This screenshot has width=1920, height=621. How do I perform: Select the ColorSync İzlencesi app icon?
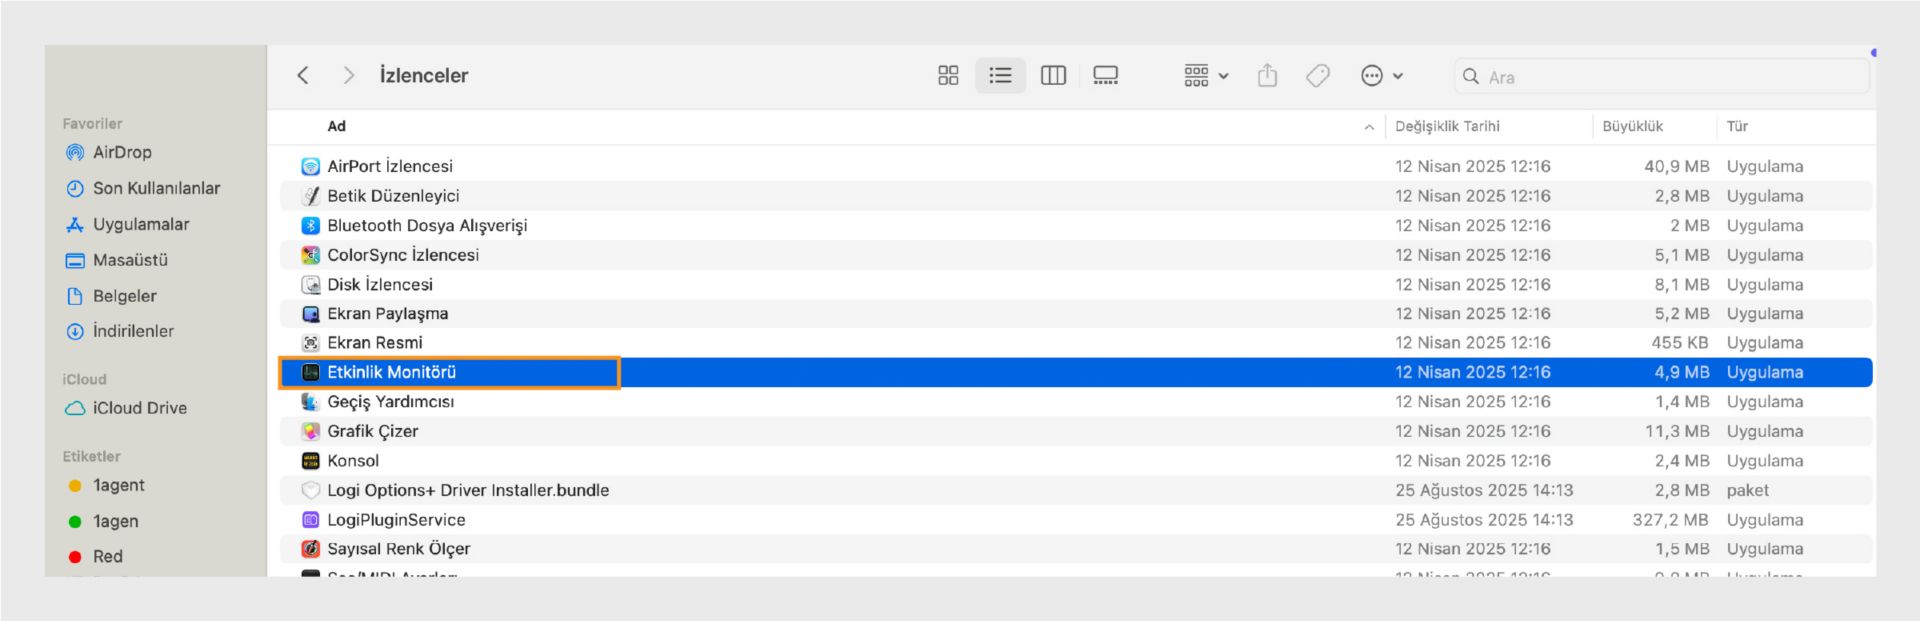pos(311,255)
